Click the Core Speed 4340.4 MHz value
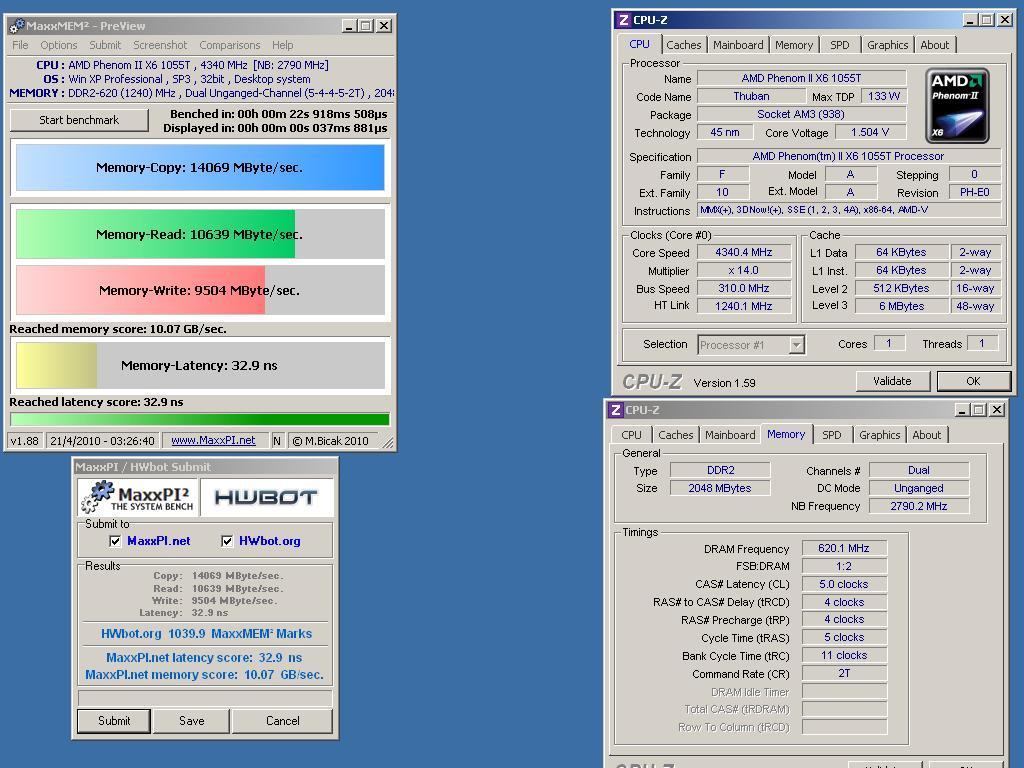 744,252
